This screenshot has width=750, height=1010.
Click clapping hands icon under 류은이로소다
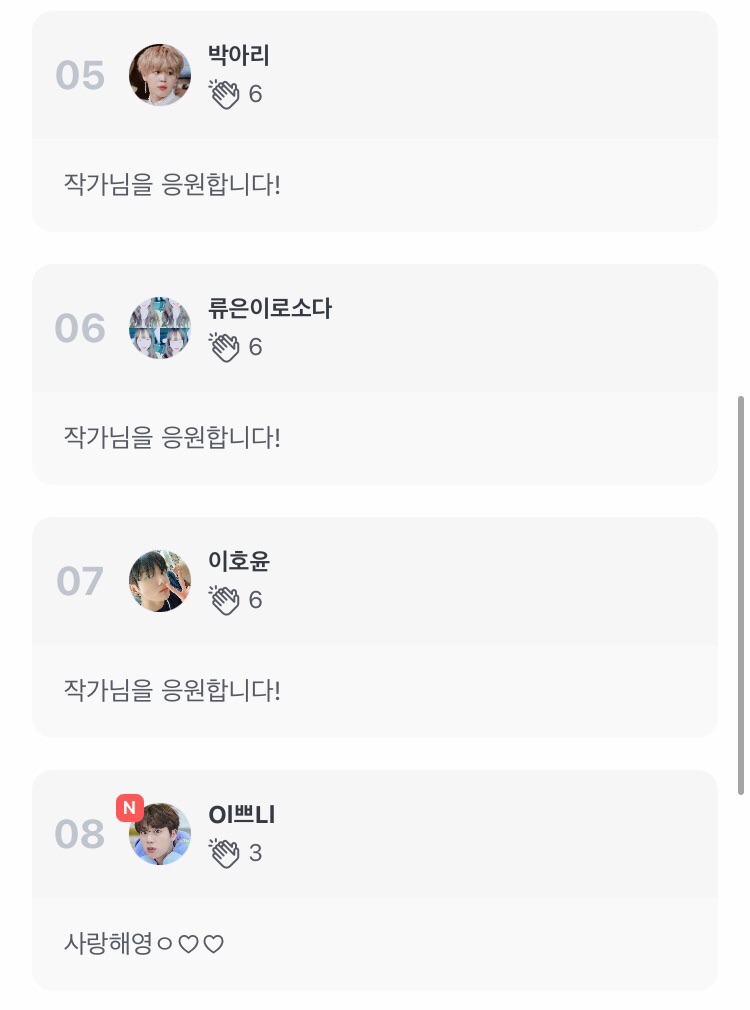coord(225,347)
